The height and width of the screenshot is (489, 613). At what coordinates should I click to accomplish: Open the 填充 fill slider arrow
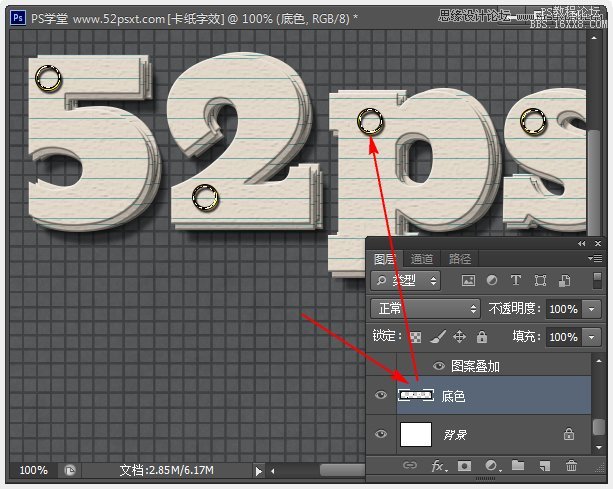(591, 337)
